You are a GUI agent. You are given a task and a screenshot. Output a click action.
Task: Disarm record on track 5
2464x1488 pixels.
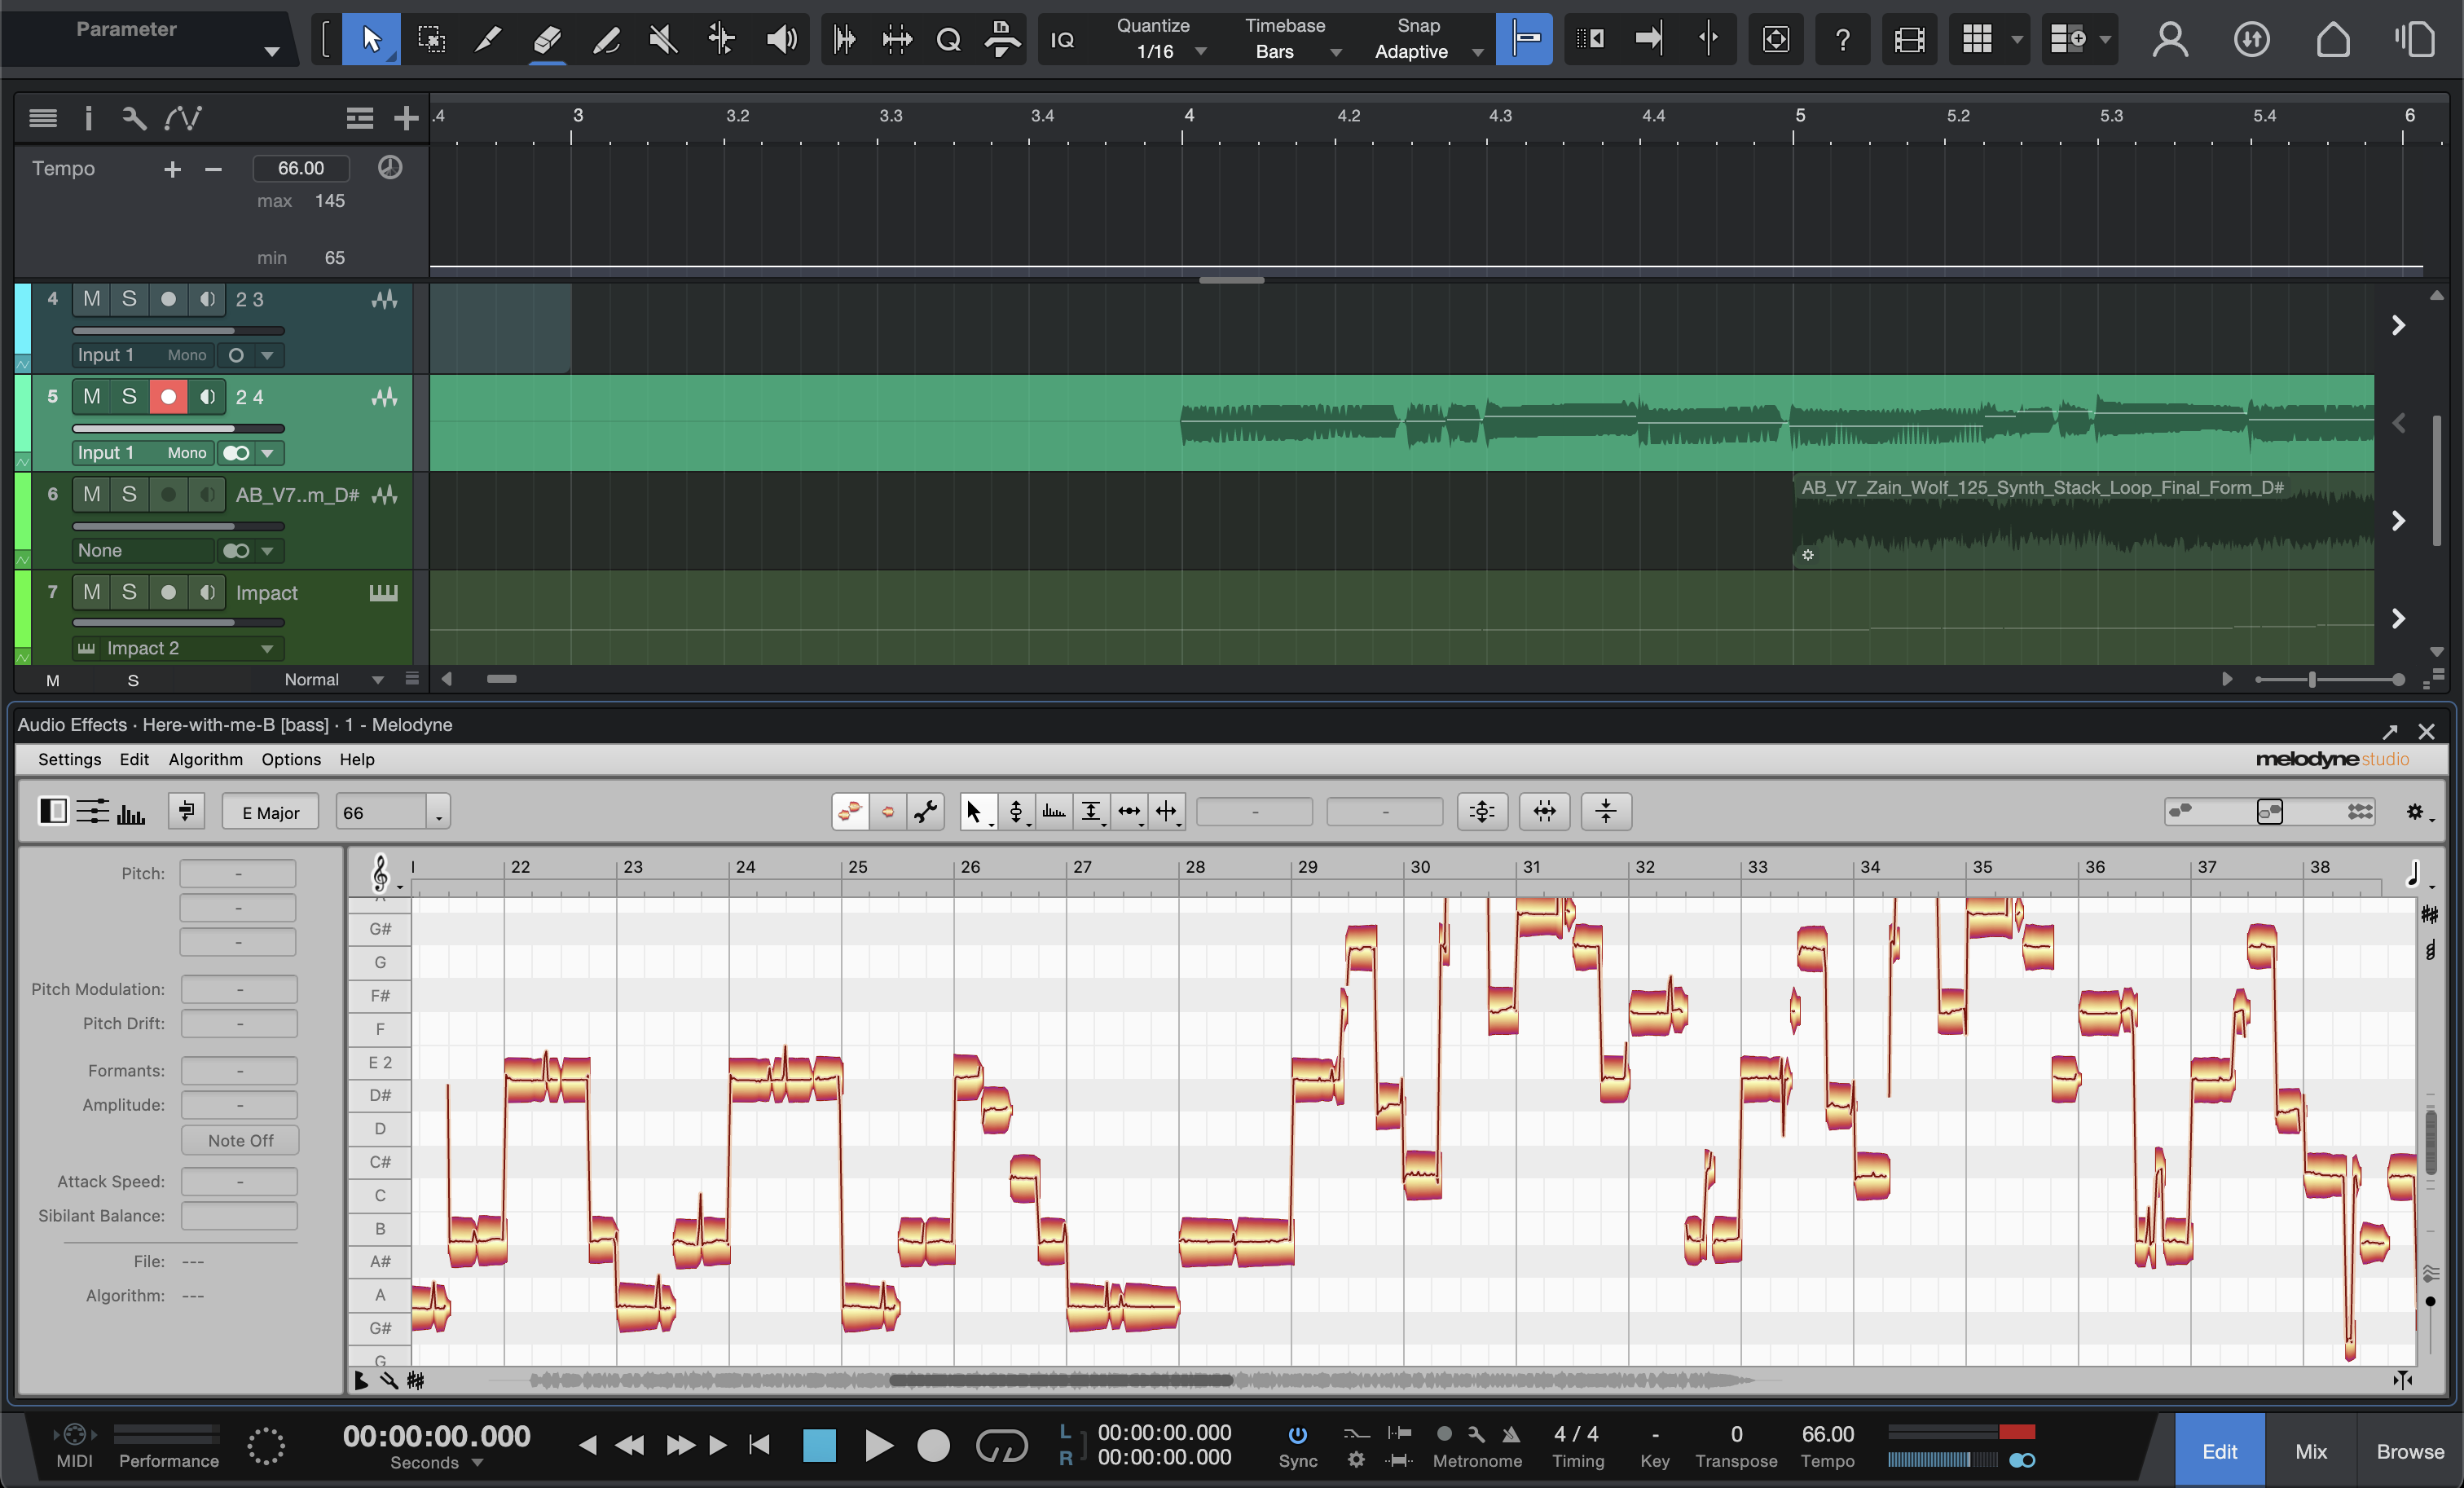[168, 397]
